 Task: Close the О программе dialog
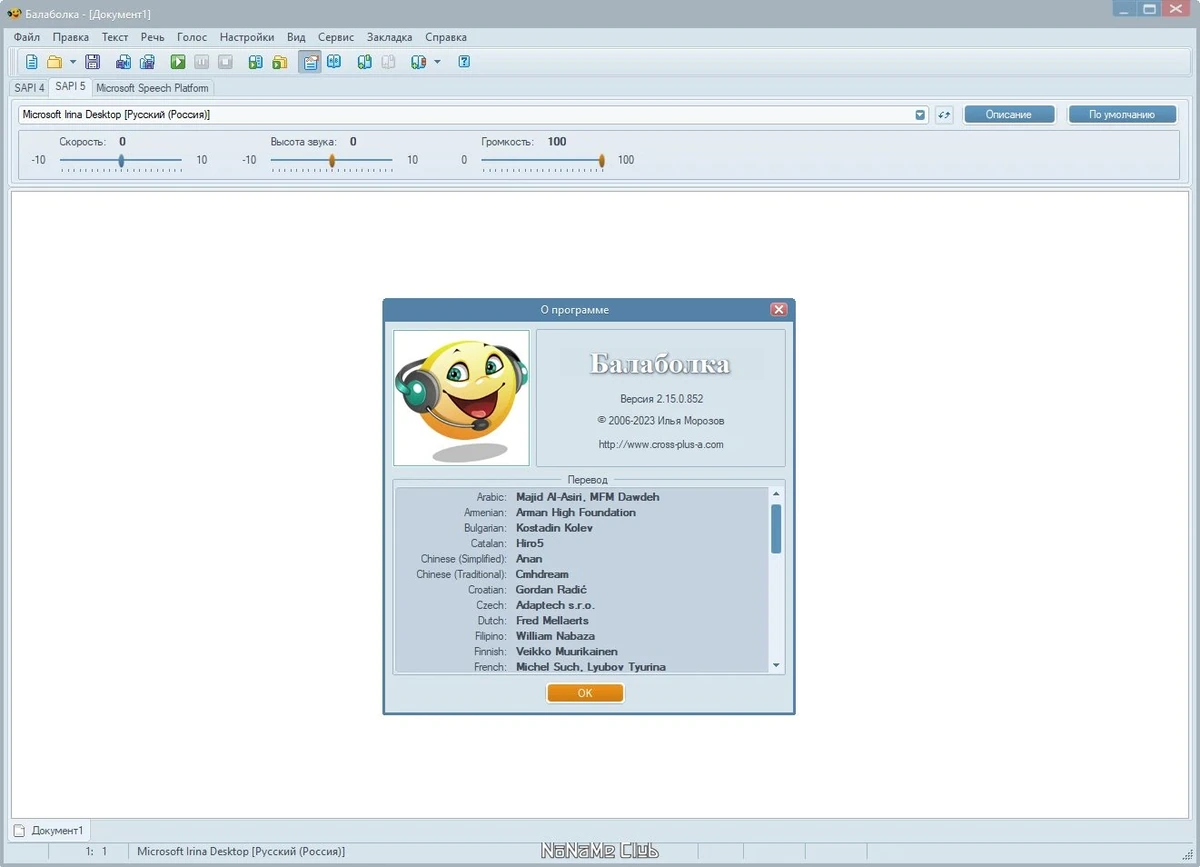coord(779,310)
